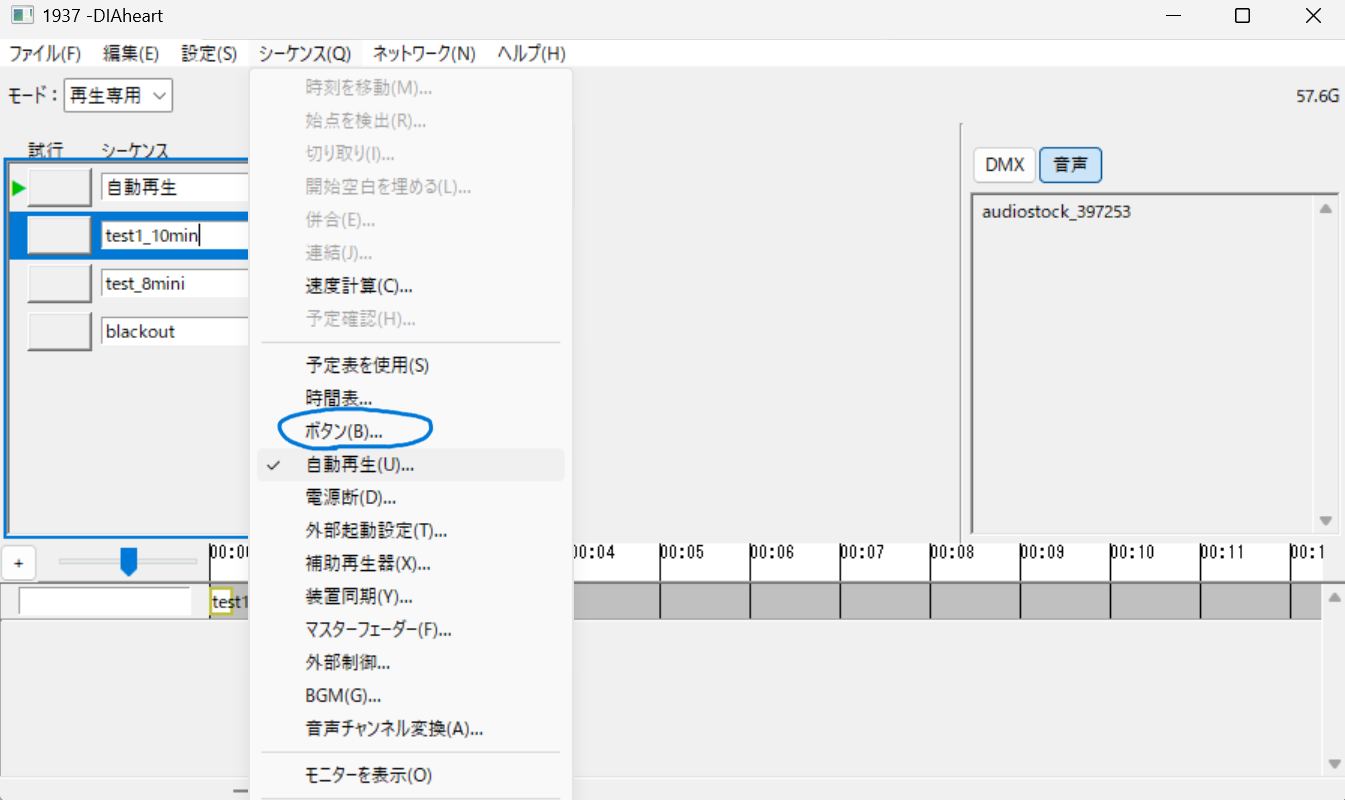The width and height of the screenshot is (1345, 800).
Task: Enable 予定表を使用(S) option
Action: pos(367,365)
